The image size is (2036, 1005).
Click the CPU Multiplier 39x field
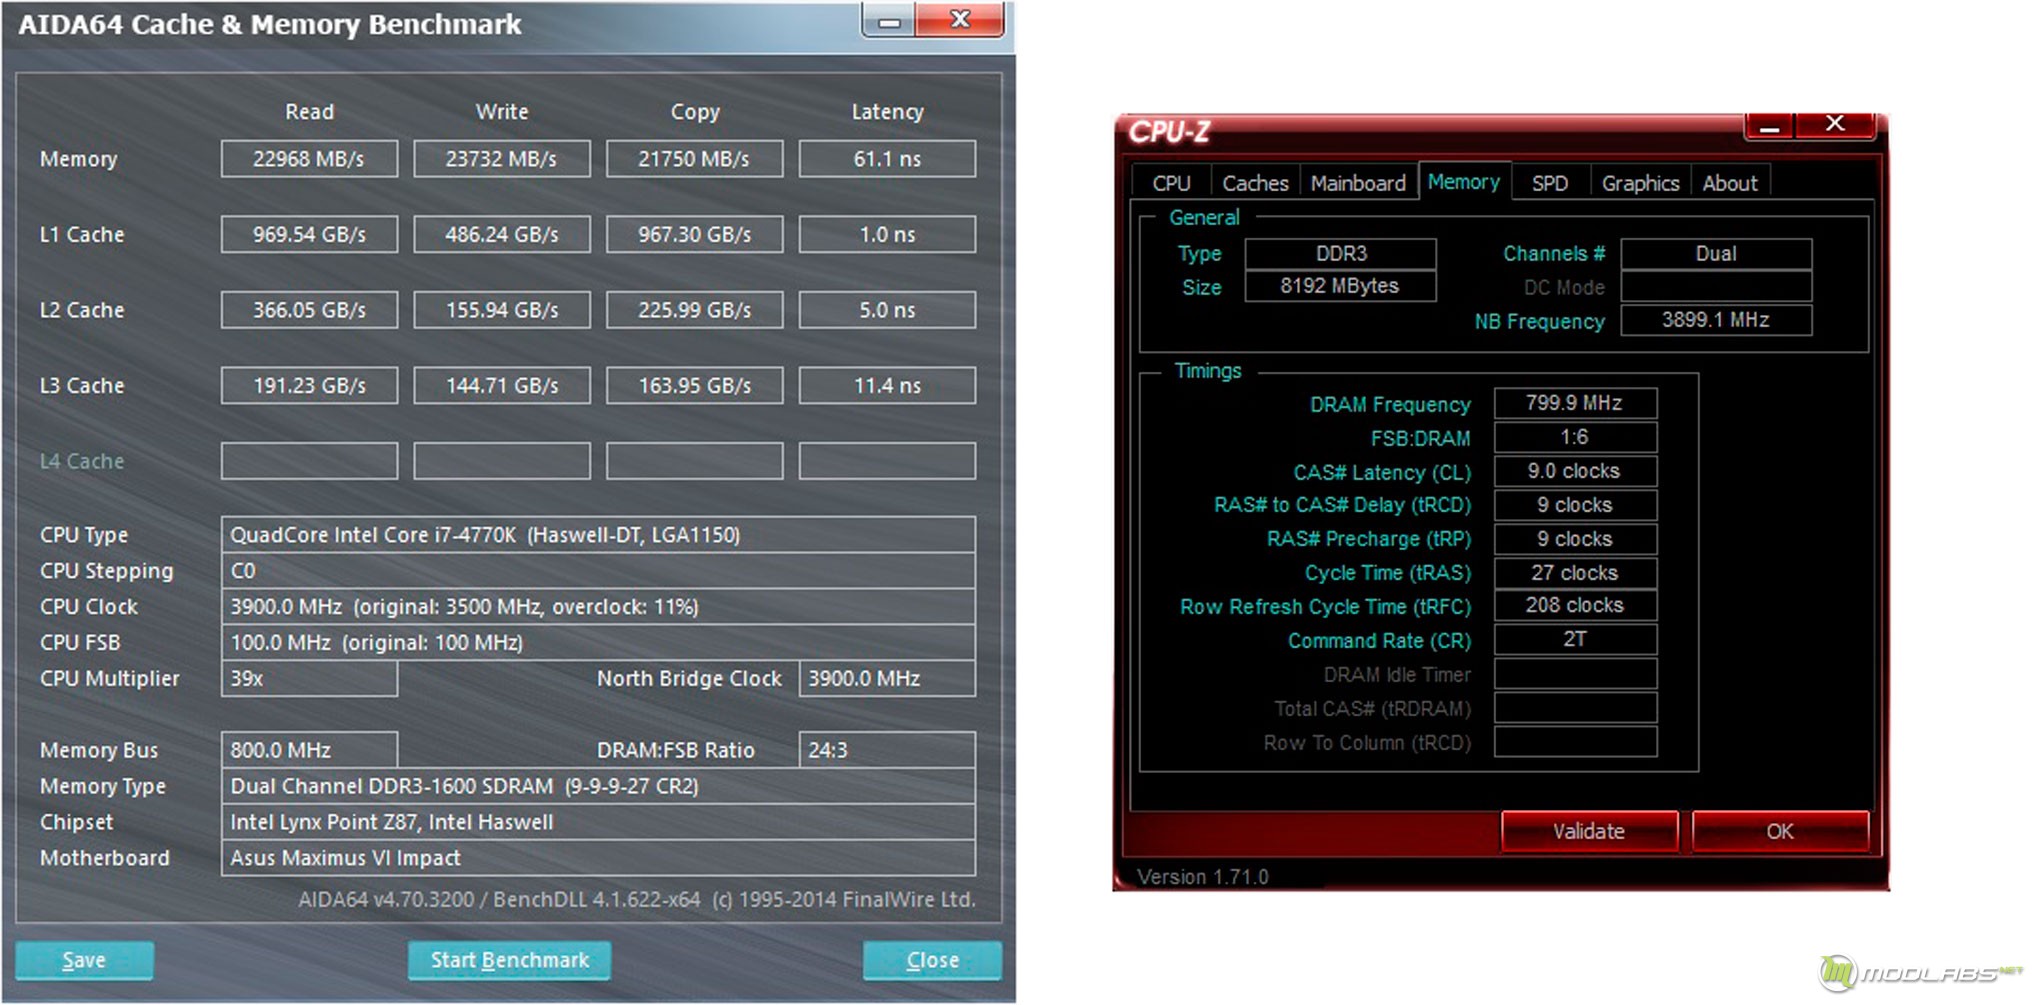pos(309,678)
